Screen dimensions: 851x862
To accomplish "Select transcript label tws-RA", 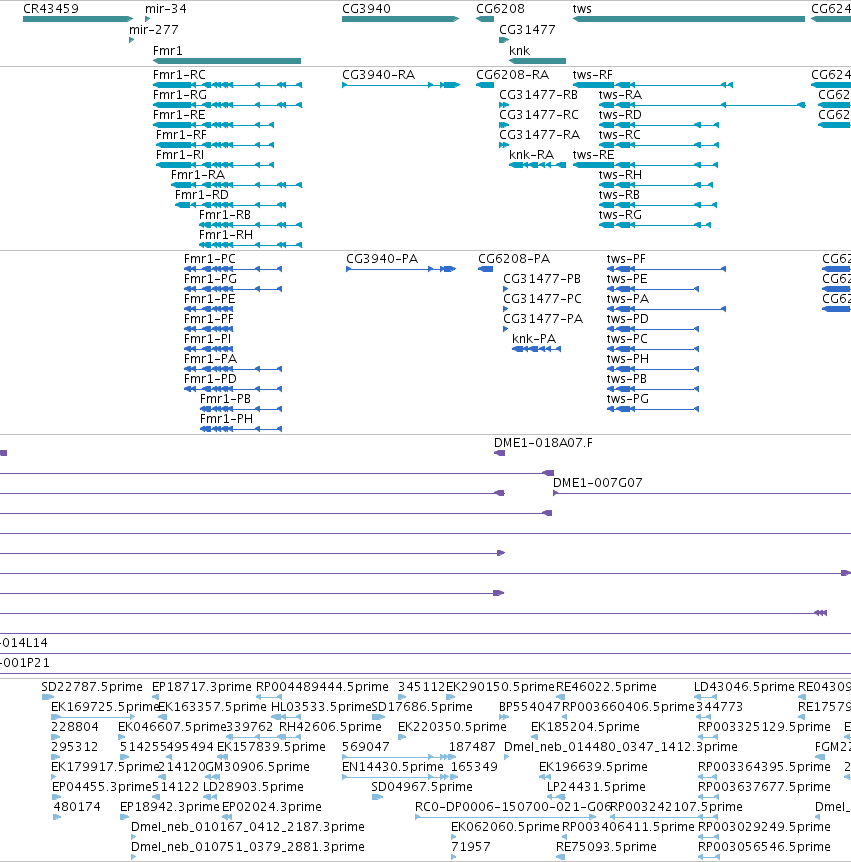I will pos(620,95).
